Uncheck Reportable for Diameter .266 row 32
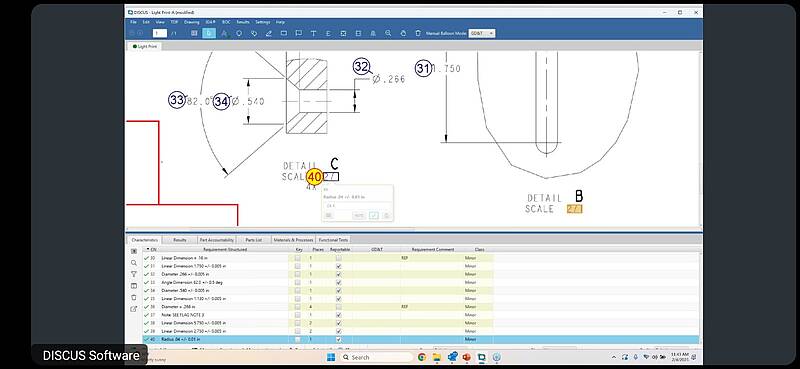This screenshot has width=800, height=369. (338, 274)
